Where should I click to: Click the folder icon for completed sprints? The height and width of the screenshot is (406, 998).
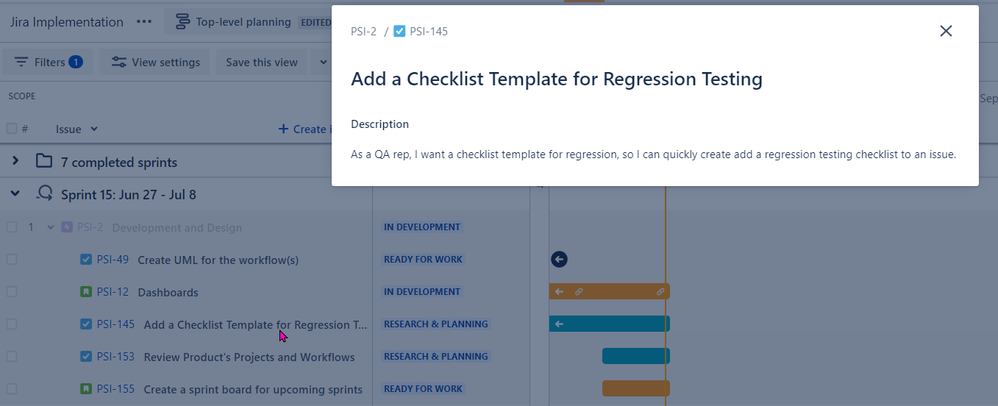[43, 162]
